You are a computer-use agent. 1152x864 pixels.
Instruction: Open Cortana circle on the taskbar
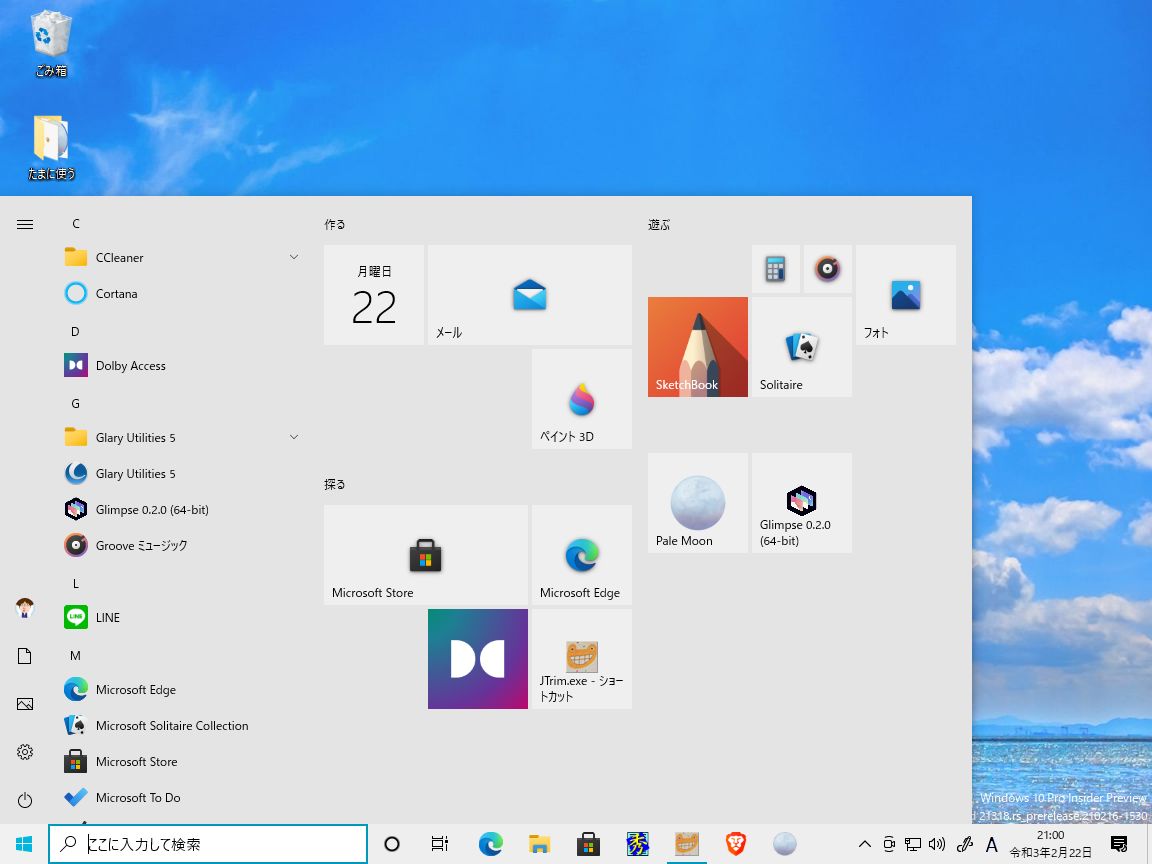point(392,844)
